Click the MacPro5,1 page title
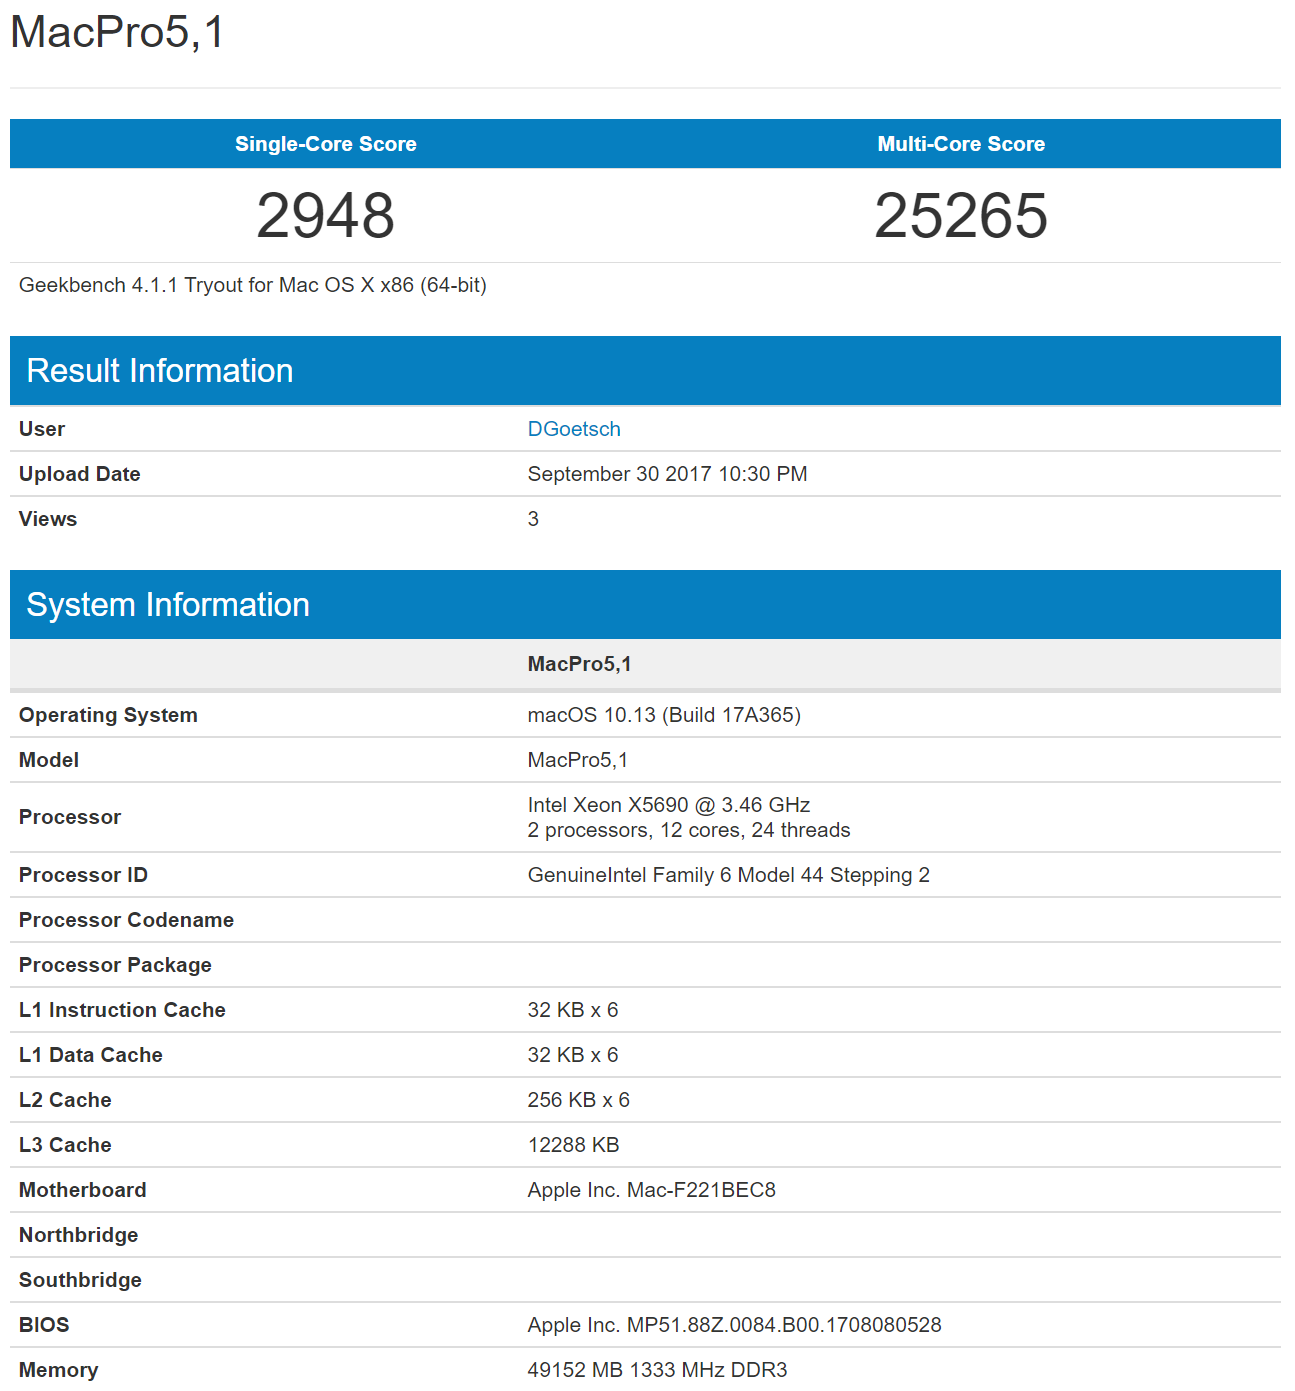This screenshot has width=1295, height=1391. [117, 32]
